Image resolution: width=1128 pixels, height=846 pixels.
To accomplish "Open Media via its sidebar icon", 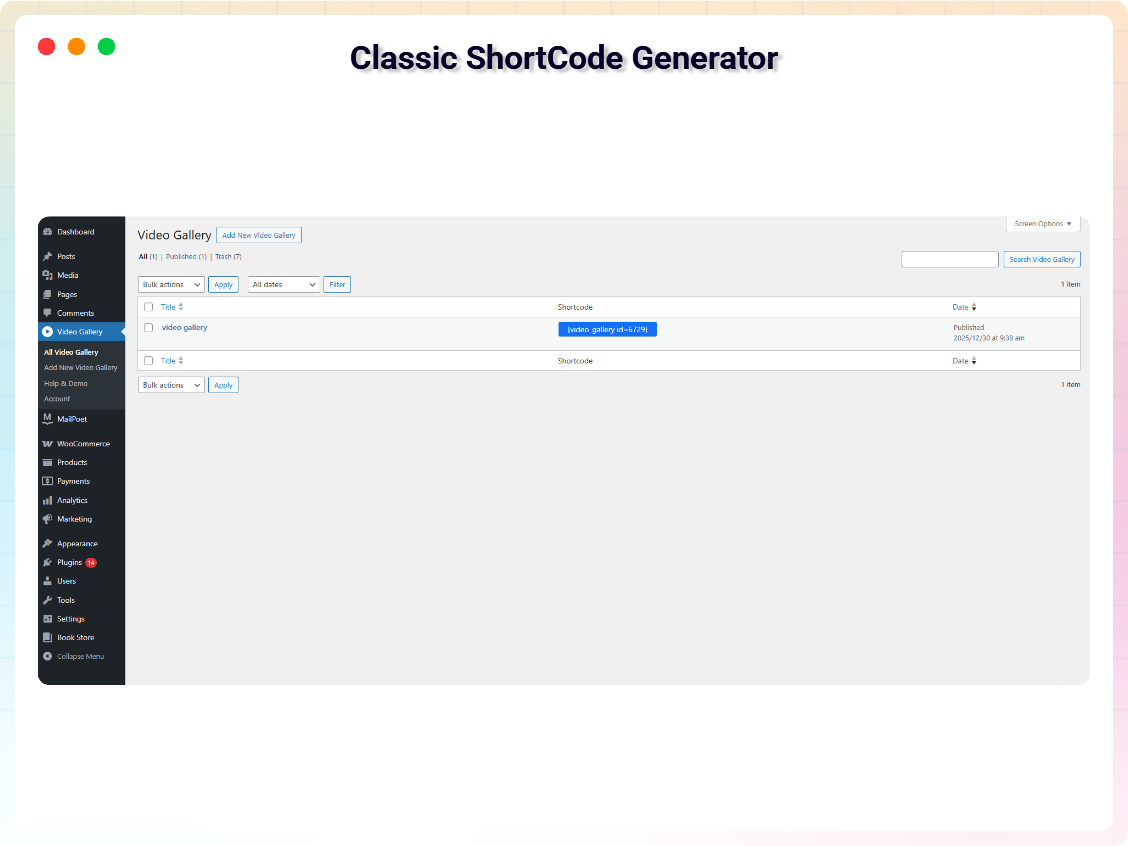I will pos(47,275).
